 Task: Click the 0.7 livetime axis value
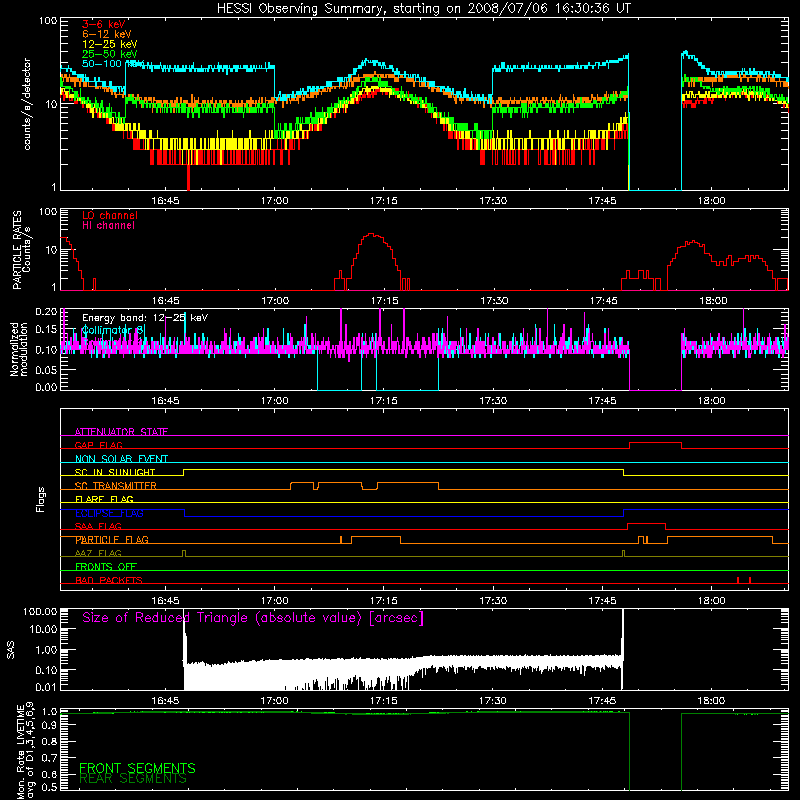49,757
